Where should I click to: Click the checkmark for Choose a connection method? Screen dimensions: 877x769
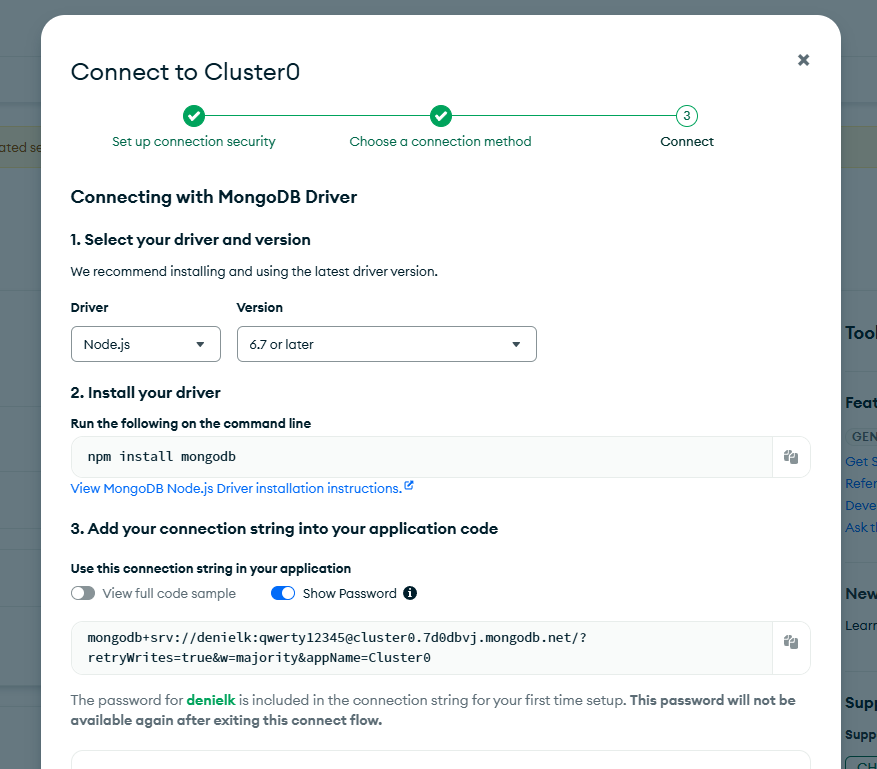(441, 116)
